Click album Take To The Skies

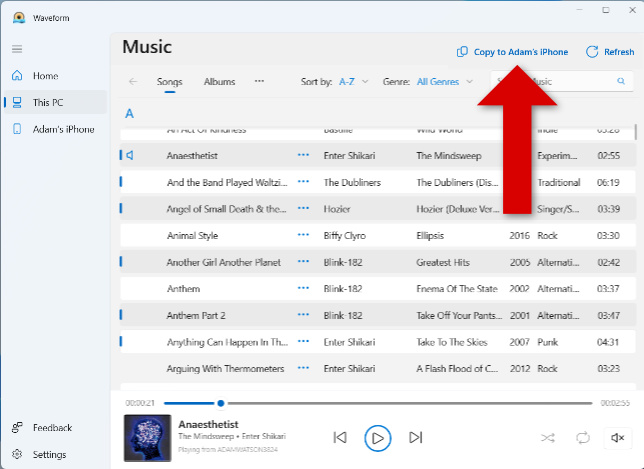click(x=452, y=342)
